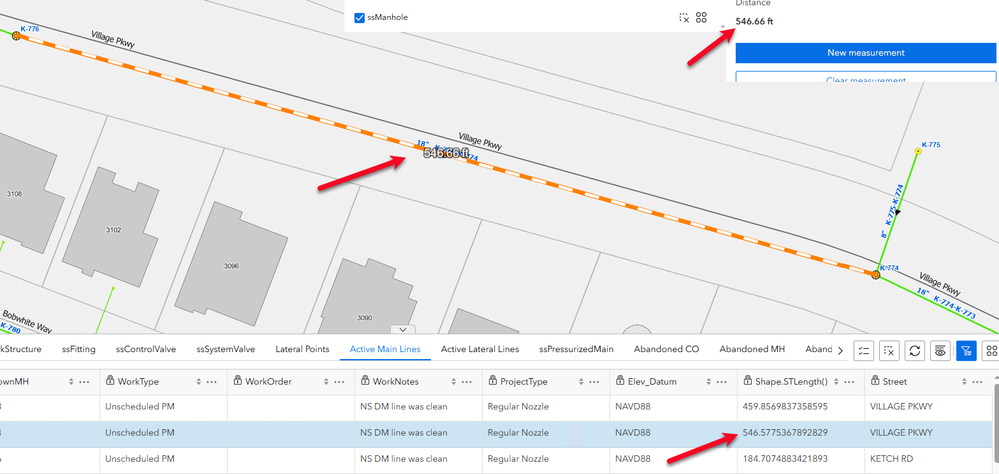Open the table actions icon beside the filter icon
999x474 pixels.
tap(991, 350)
